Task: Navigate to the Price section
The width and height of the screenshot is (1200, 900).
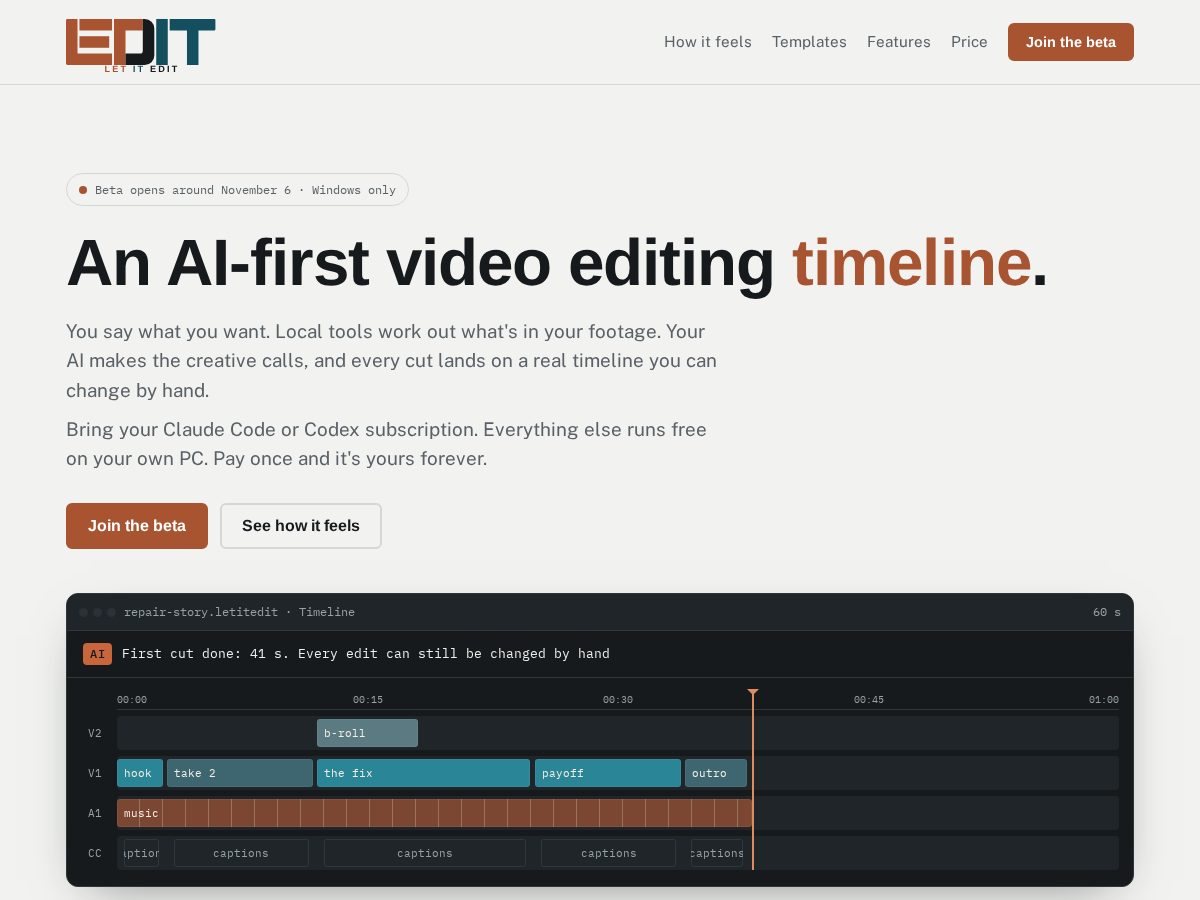Action: 969,42
